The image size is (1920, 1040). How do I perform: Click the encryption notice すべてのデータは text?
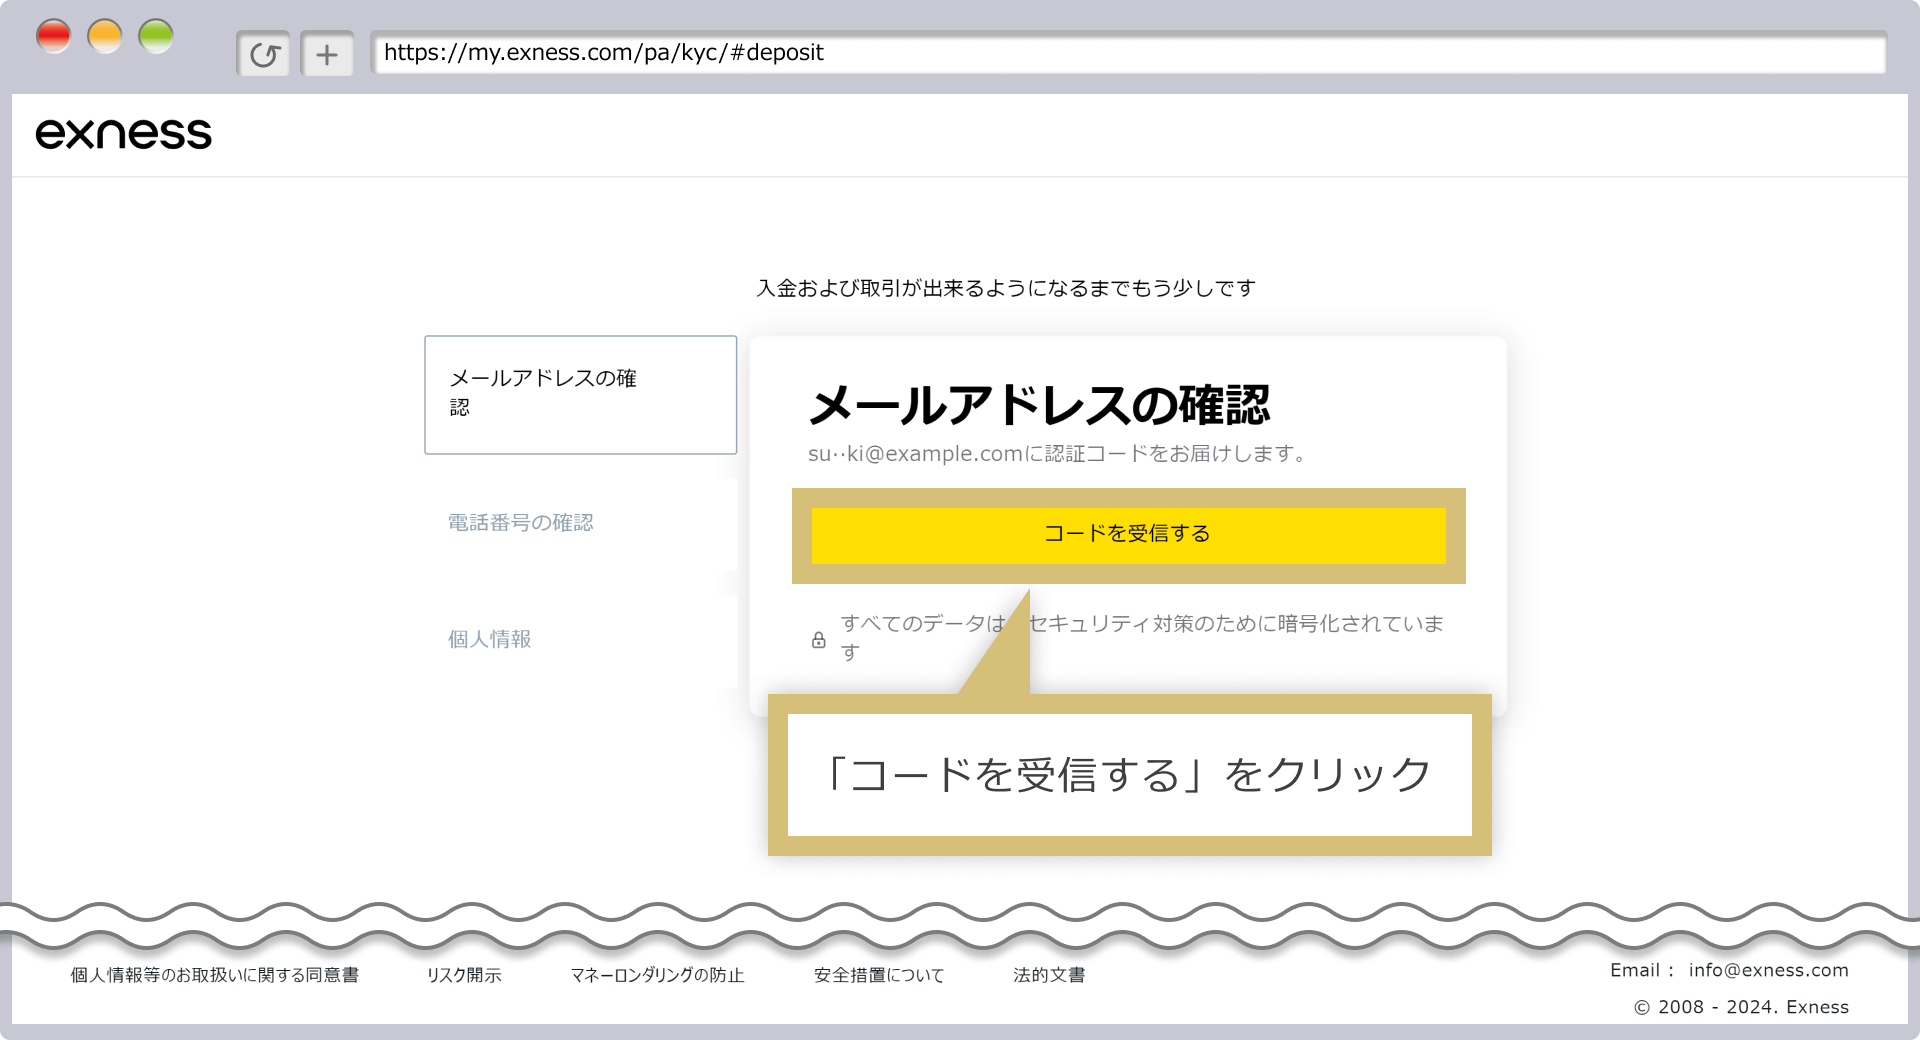click(1143, 637)
